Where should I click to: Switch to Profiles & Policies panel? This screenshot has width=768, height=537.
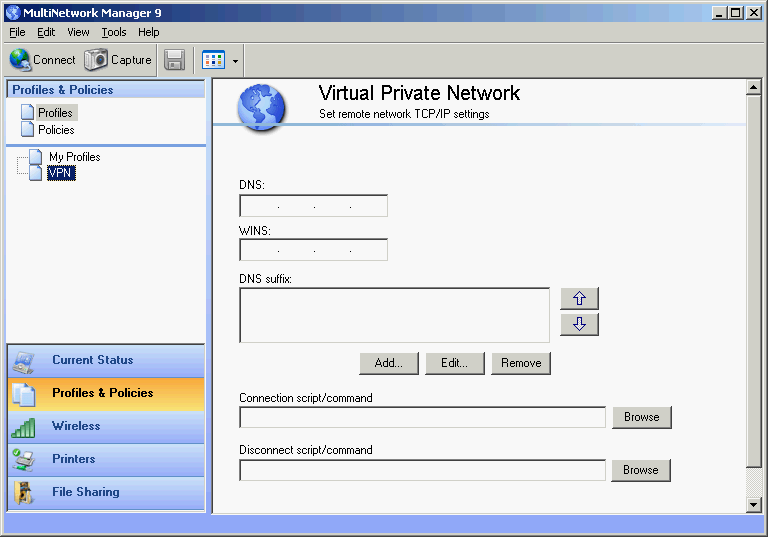tap(106, 393)
